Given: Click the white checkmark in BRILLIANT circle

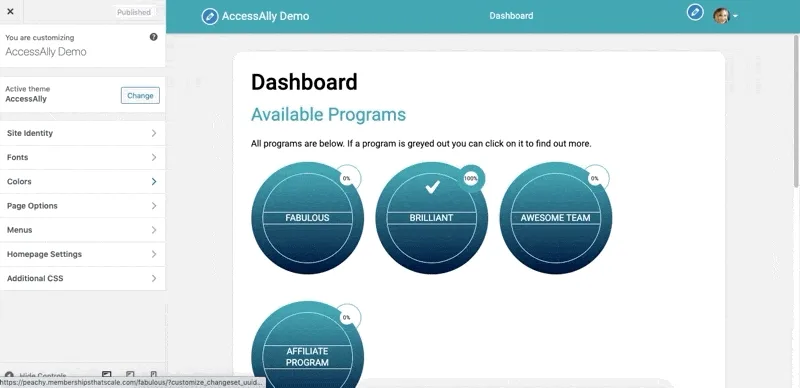Looking at the screenshot, I should click(432, 187).
